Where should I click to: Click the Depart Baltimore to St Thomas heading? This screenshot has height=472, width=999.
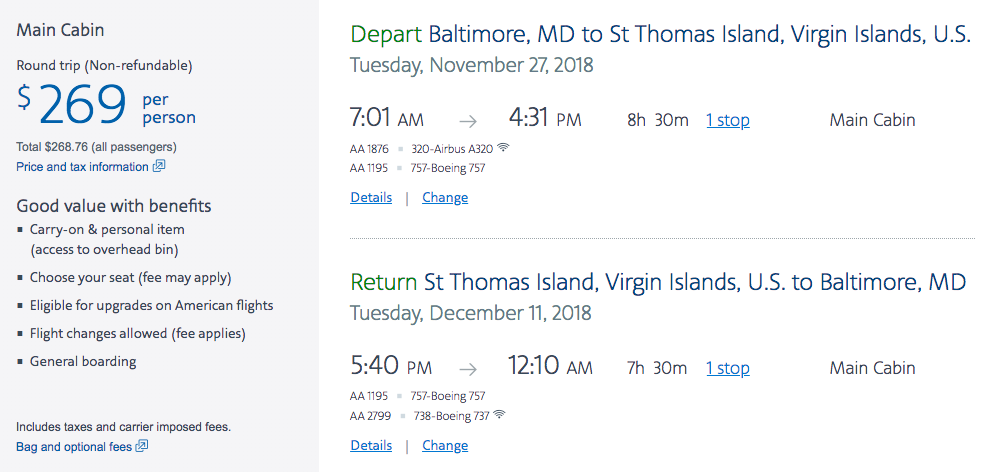[660, 34]
